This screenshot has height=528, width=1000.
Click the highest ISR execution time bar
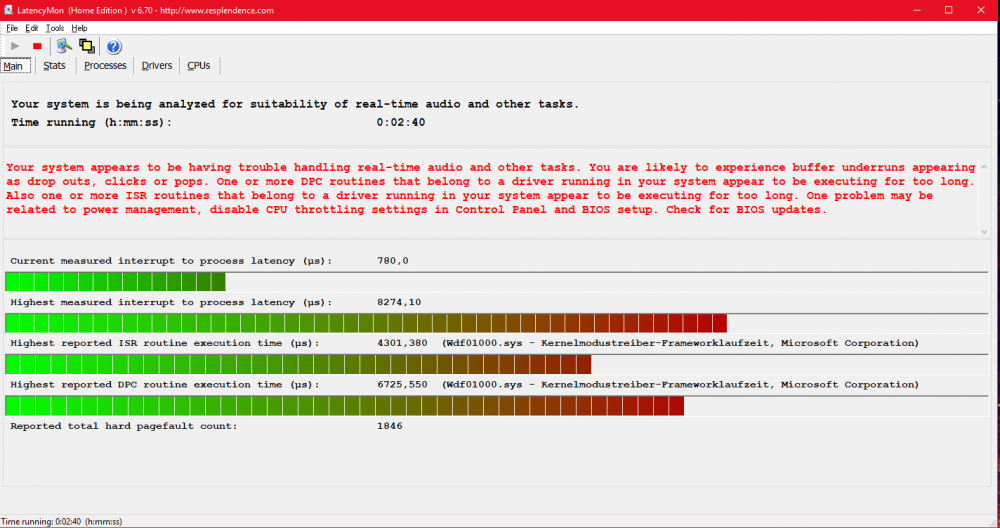[x=497, y=364]
